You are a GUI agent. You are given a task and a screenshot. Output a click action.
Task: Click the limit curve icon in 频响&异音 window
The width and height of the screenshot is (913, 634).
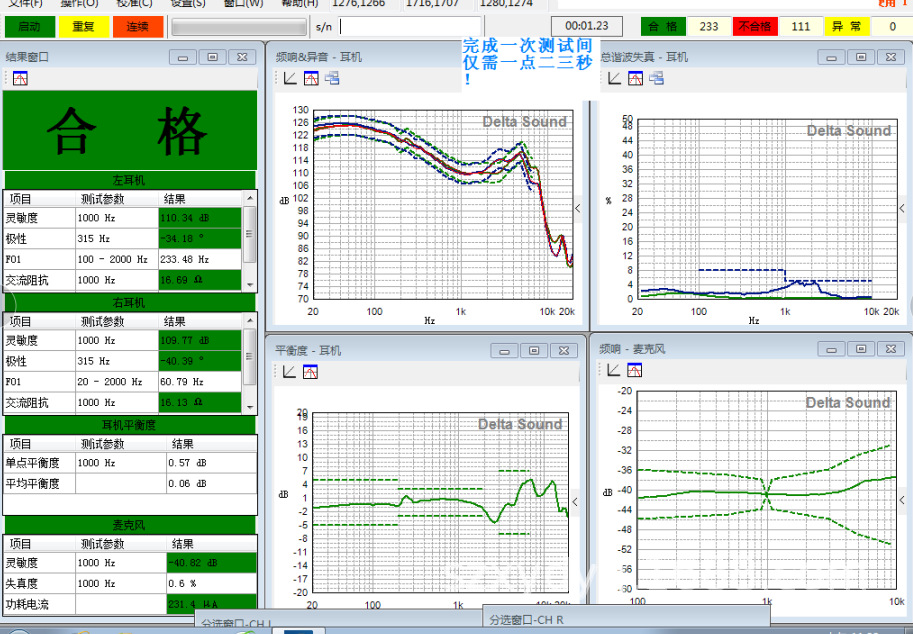coord(311,78)
